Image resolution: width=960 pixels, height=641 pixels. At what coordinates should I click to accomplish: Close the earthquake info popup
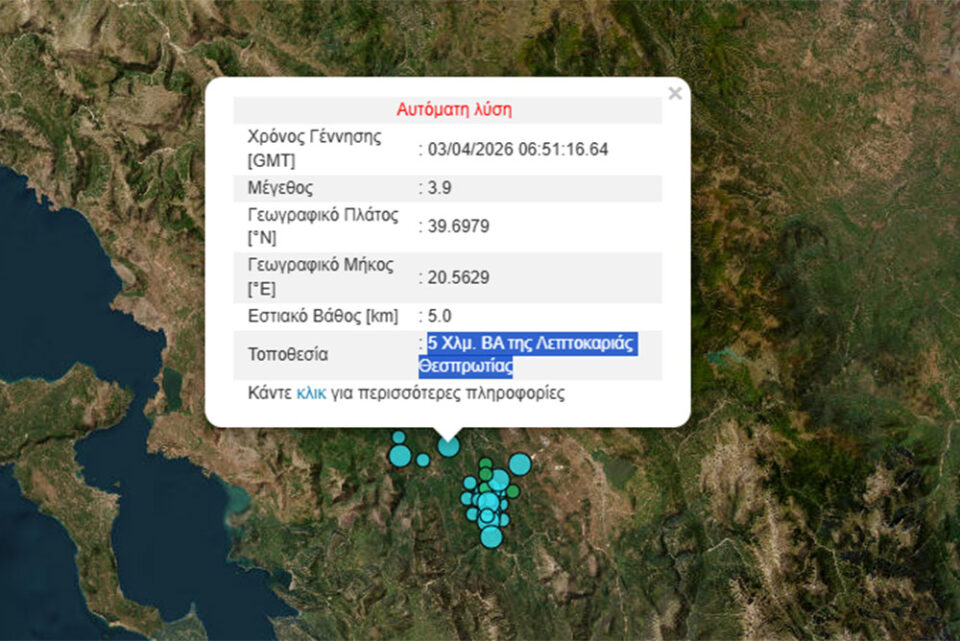coord(675,94)
